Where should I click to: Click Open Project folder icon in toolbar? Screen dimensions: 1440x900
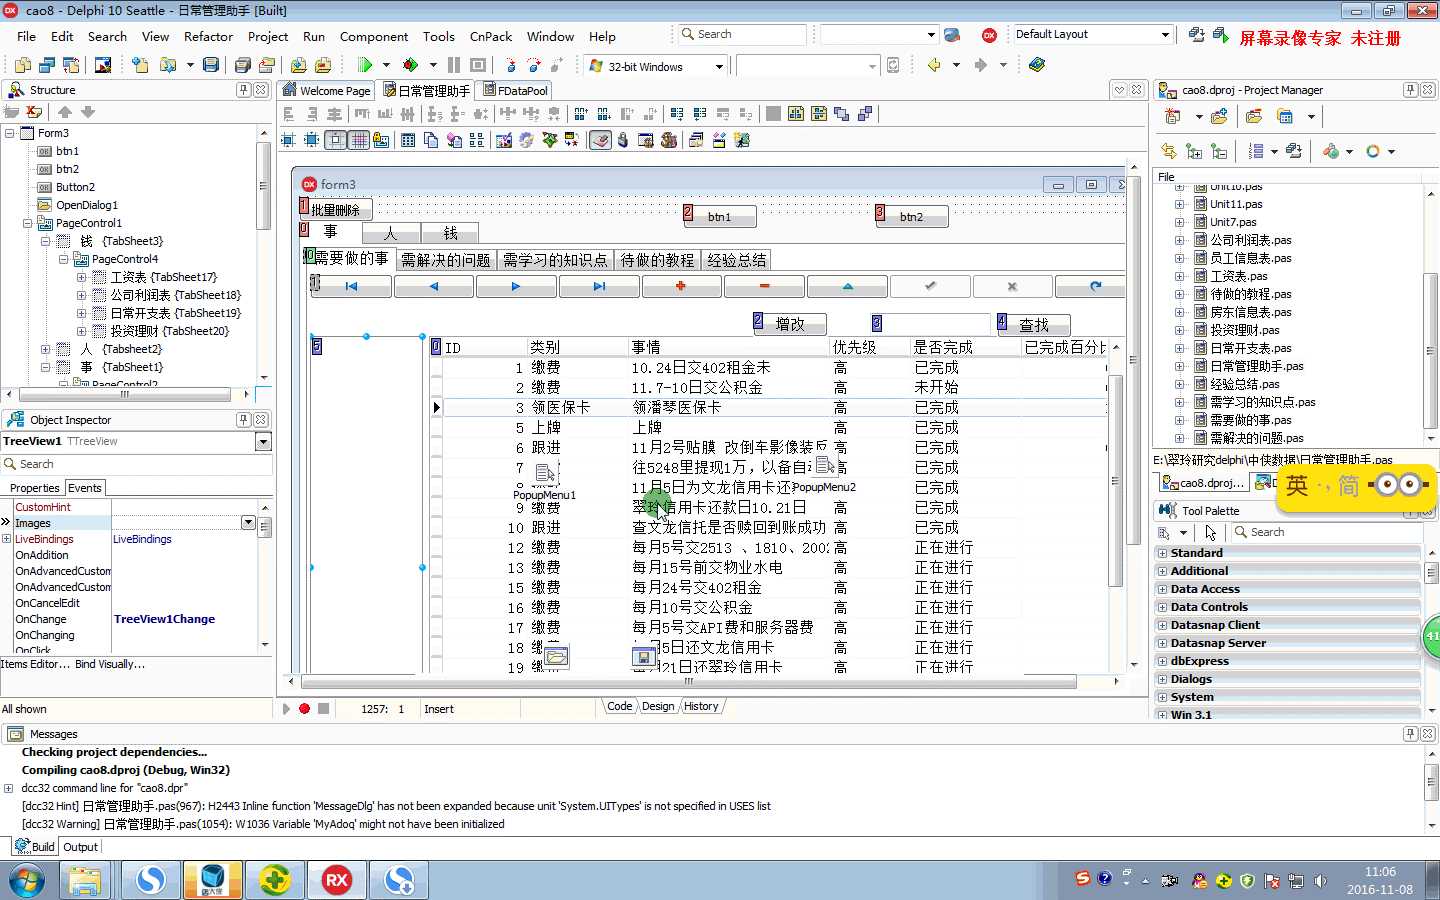coord(267,65)
